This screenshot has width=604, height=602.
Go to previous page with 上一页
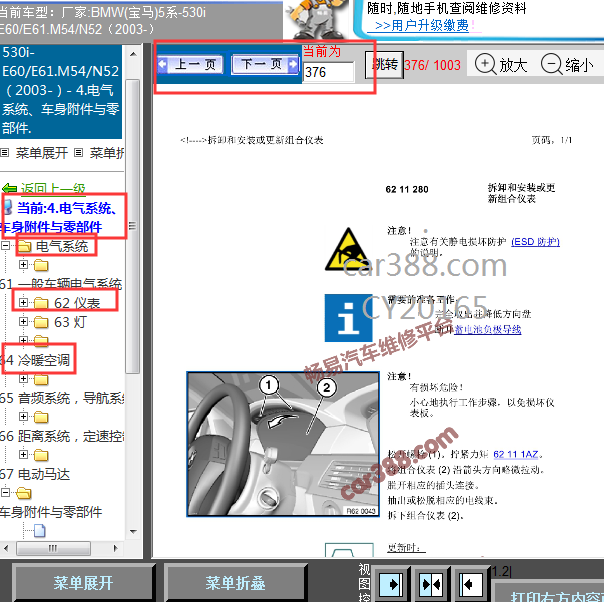click(190, 64)
